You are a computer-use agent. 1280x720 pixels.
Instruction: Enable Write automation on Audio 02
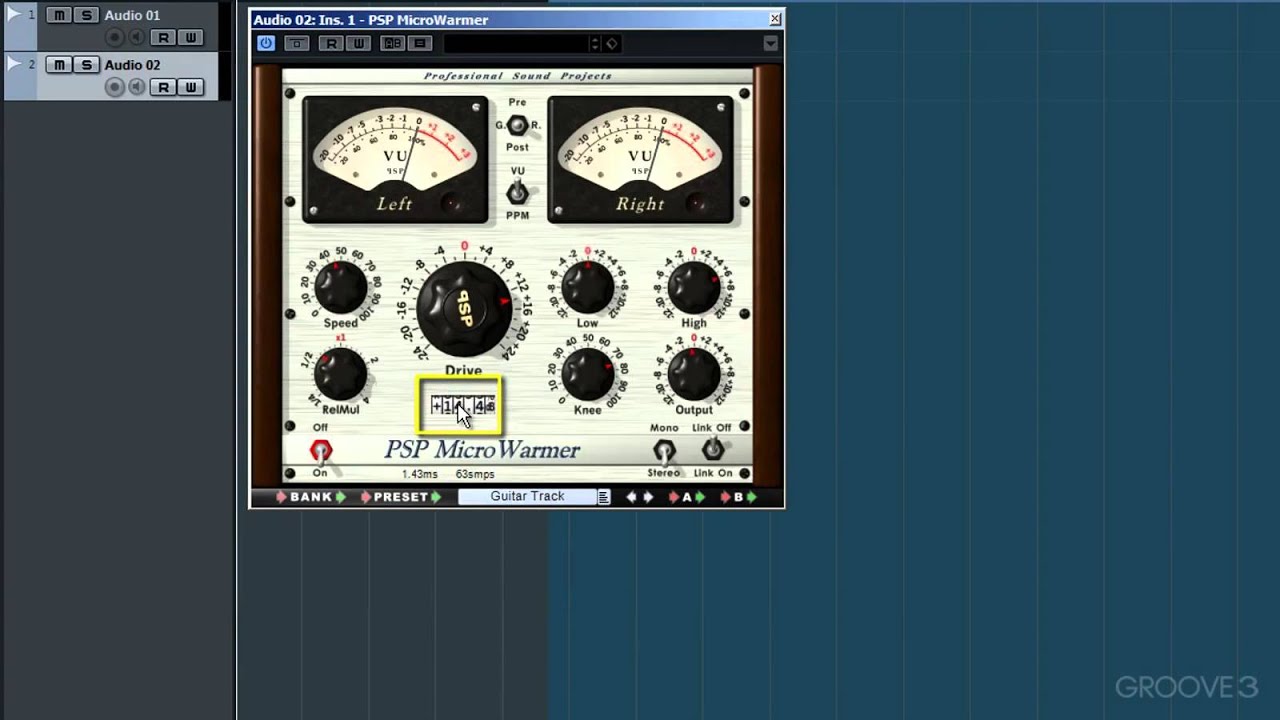coord(190,87)
